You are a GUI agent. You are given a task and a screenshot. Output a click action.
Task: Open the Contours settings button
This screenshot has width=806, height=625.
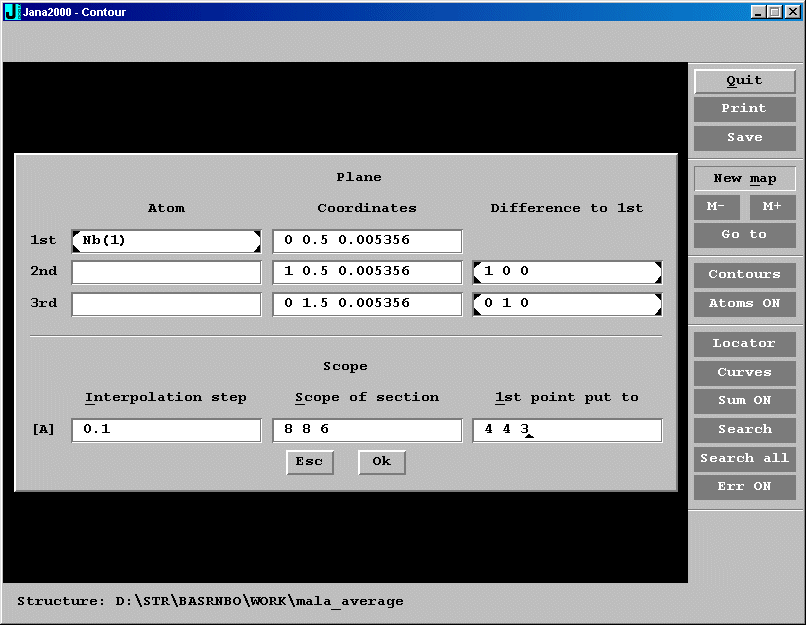click(x=744, y=275)
